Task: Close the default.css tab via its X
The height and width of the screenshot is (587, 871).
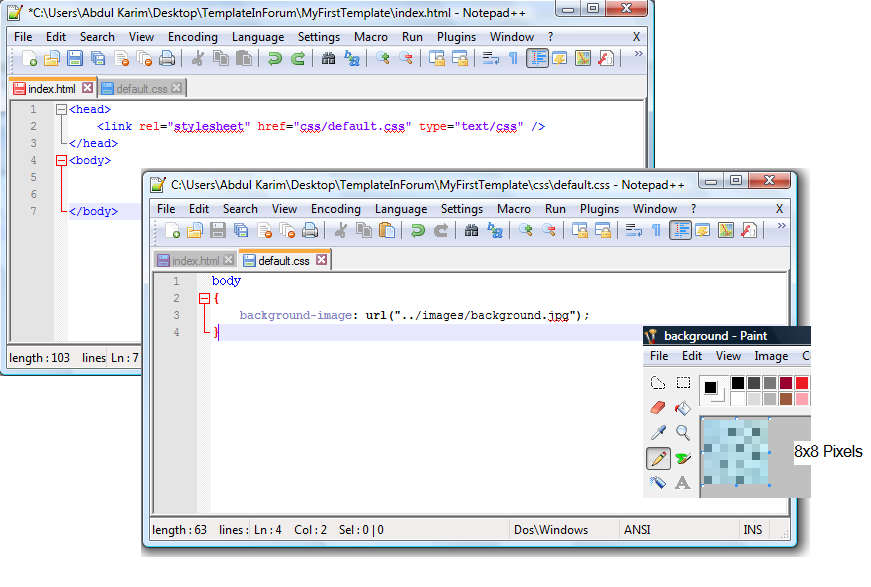Action: coord(321,260)
